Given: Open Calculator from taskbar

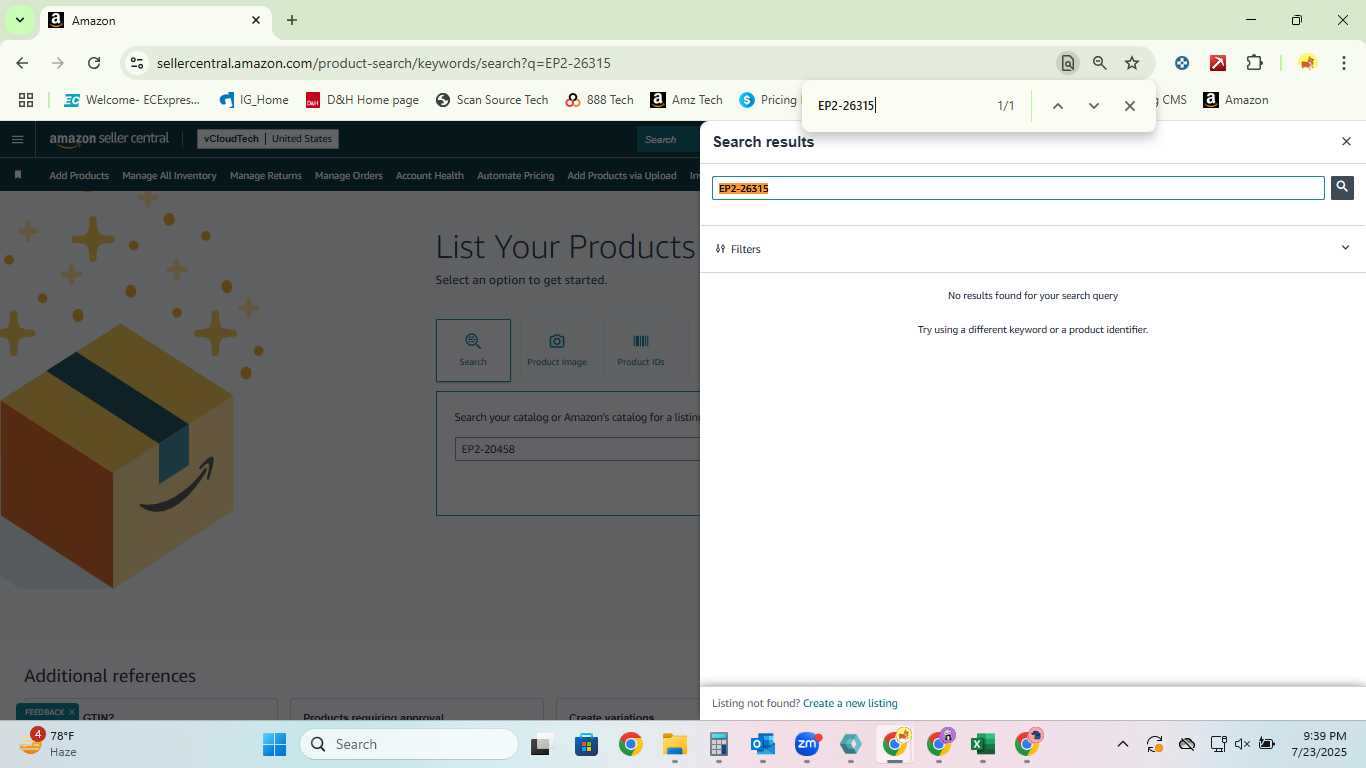Looking at the screenshot, I should coord(718,744).
